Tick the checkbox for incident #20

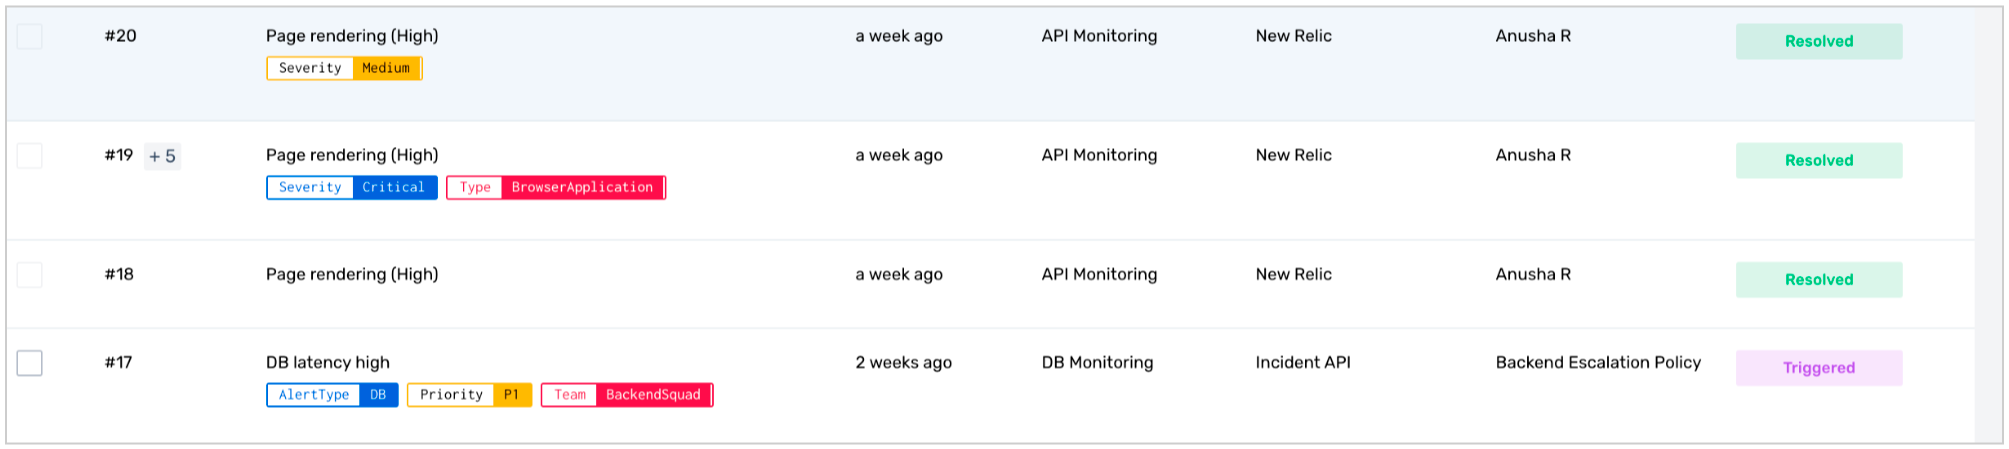coord(30,36)
